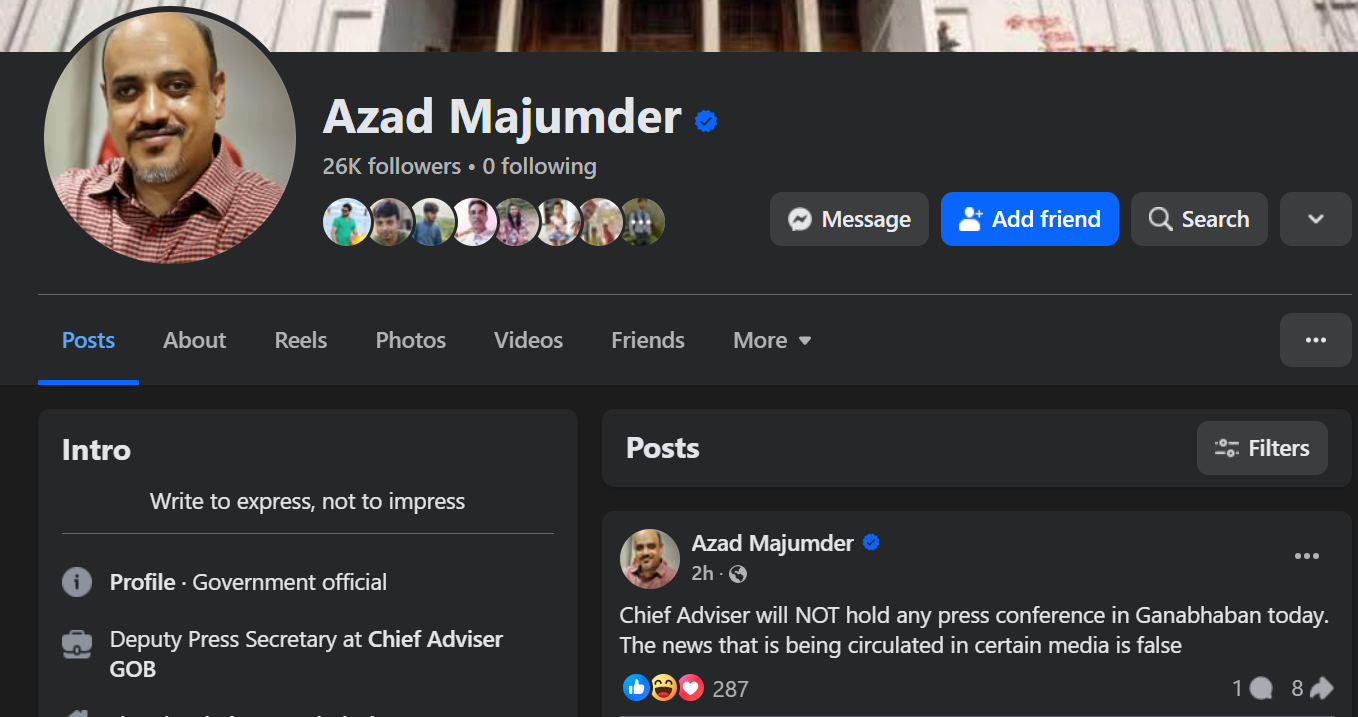Open the large profile picture
The width and height of the screenshot is (1358, 717).
click(x=170, y=138)
